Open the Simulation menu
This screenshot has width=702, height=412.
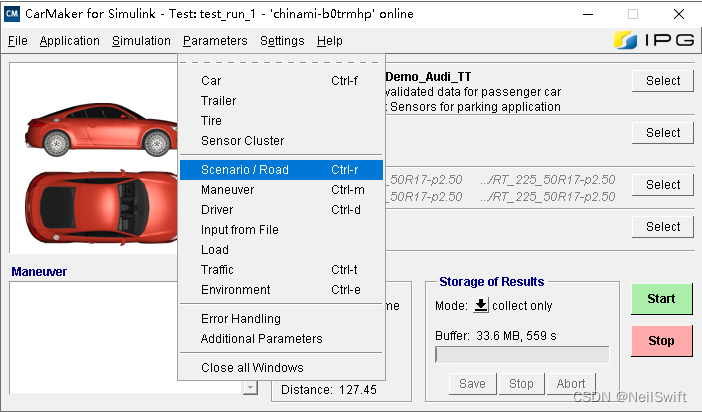(x=141, y=41)
